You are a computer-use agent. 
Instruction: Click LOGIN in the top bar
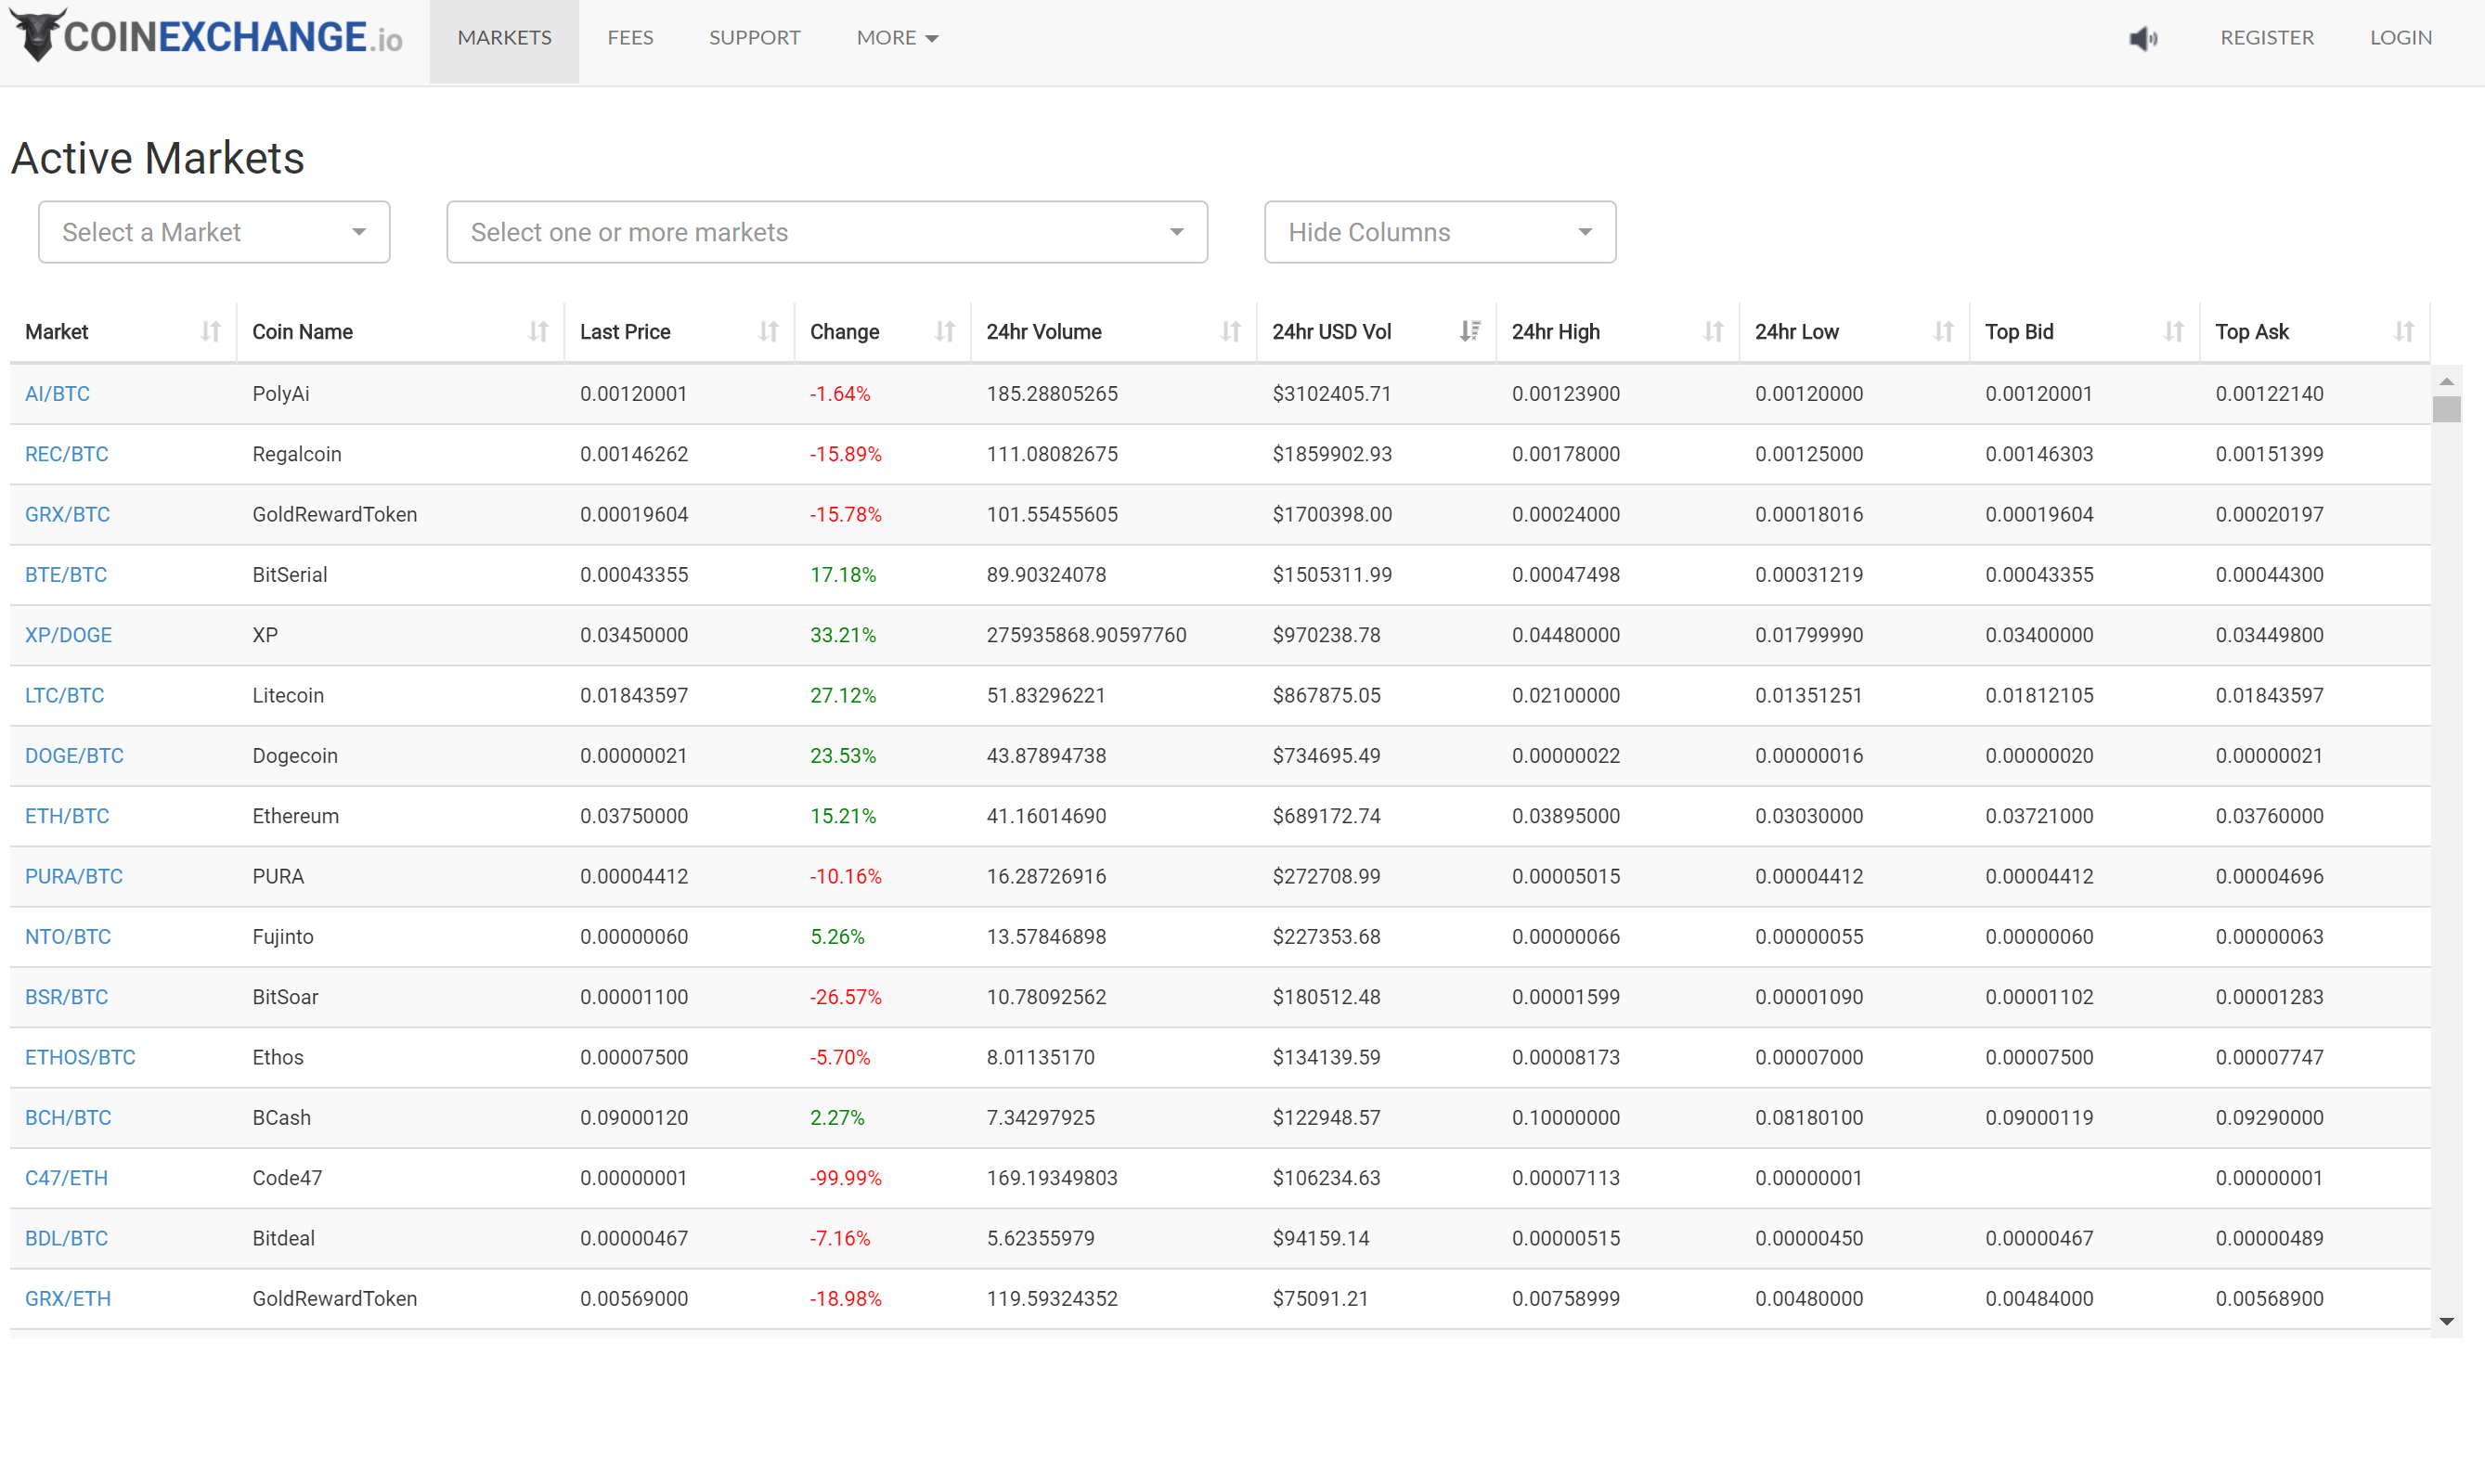click(x=2400, y=38)
